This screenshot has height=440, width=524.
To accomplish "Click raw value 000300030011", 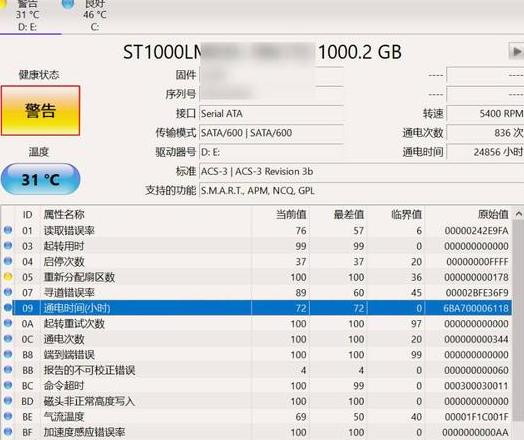I will pos(477,386).
